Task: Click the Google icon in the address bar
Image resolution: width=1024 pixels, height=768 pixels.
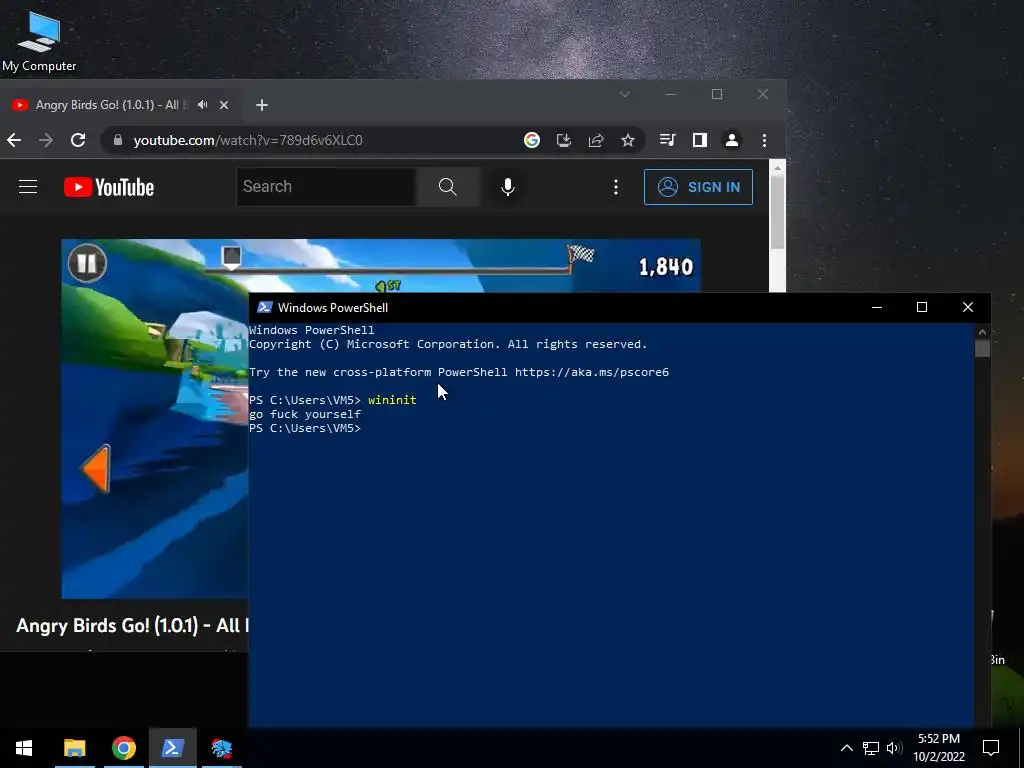Action: click(532, 140)
